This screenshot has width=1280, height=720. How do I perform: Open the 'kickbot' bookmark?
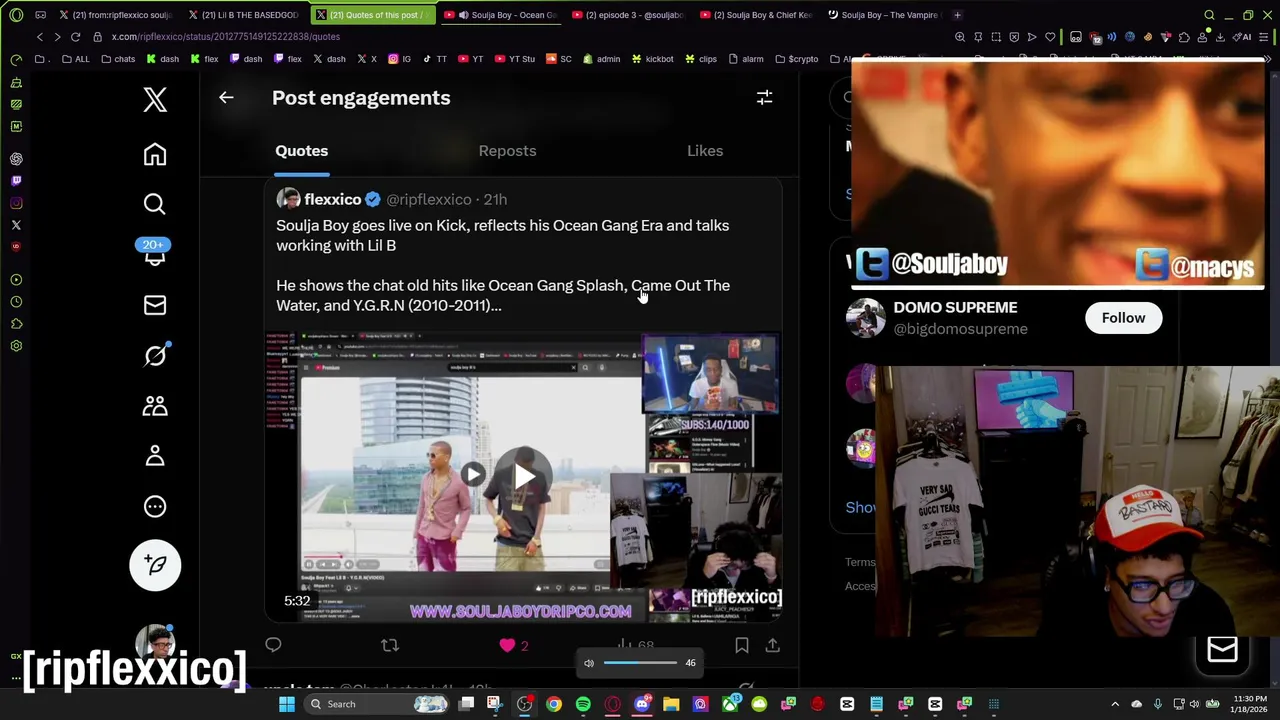pos(652,59)
